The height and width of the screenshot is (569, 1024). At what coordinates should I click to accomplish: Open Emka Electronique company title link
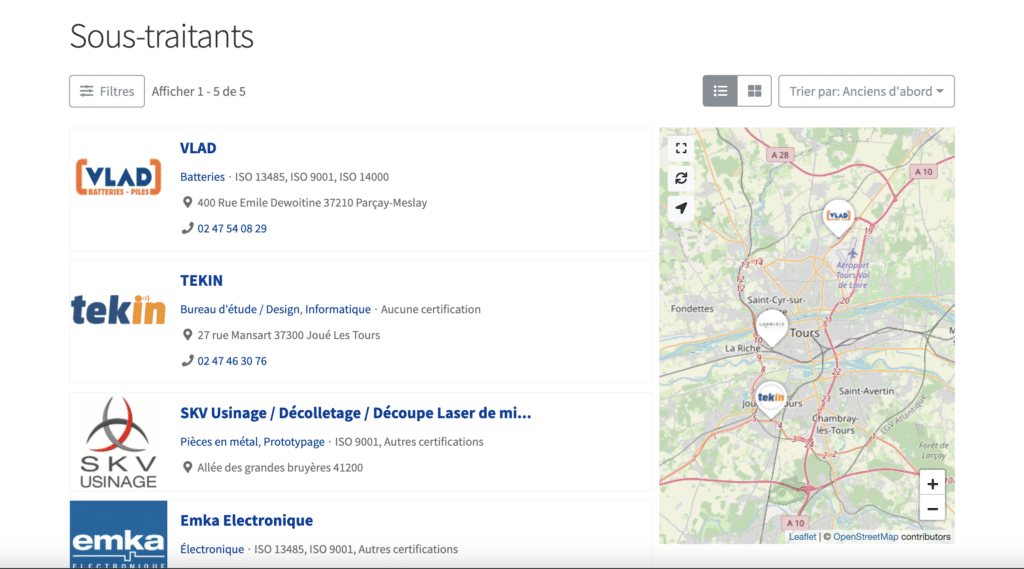pos(246,521)
